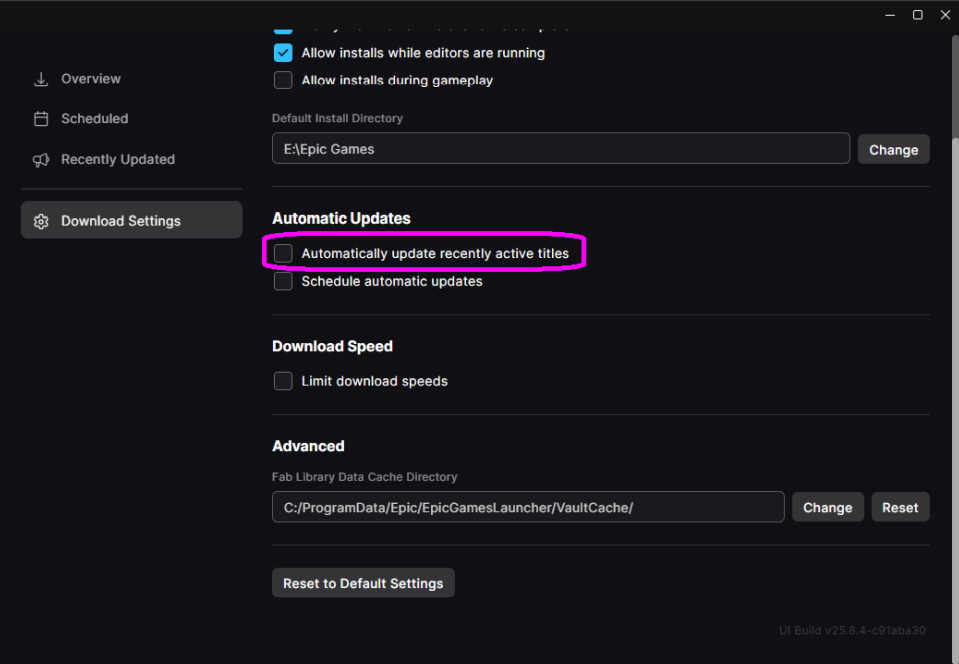Click the Overview download arrow icon

click(41, 79)
